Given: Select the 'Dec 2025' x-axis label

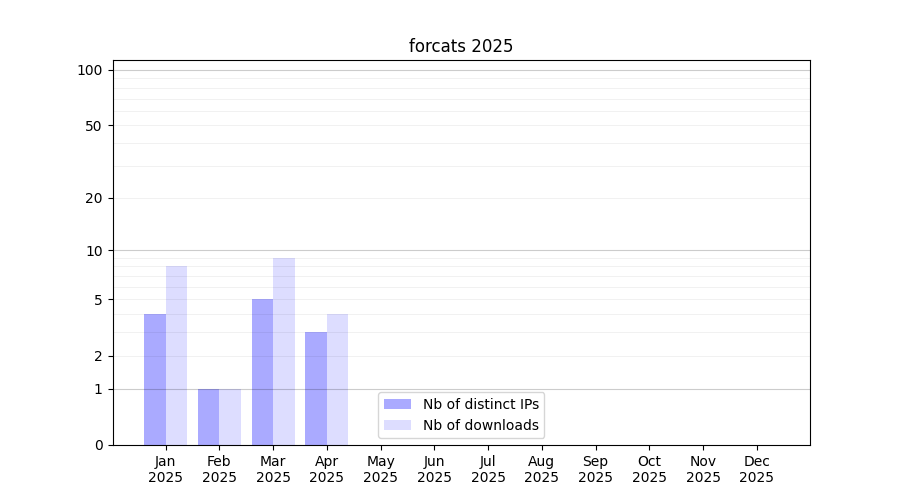Looking at the screenshot, I should (756, 469).
